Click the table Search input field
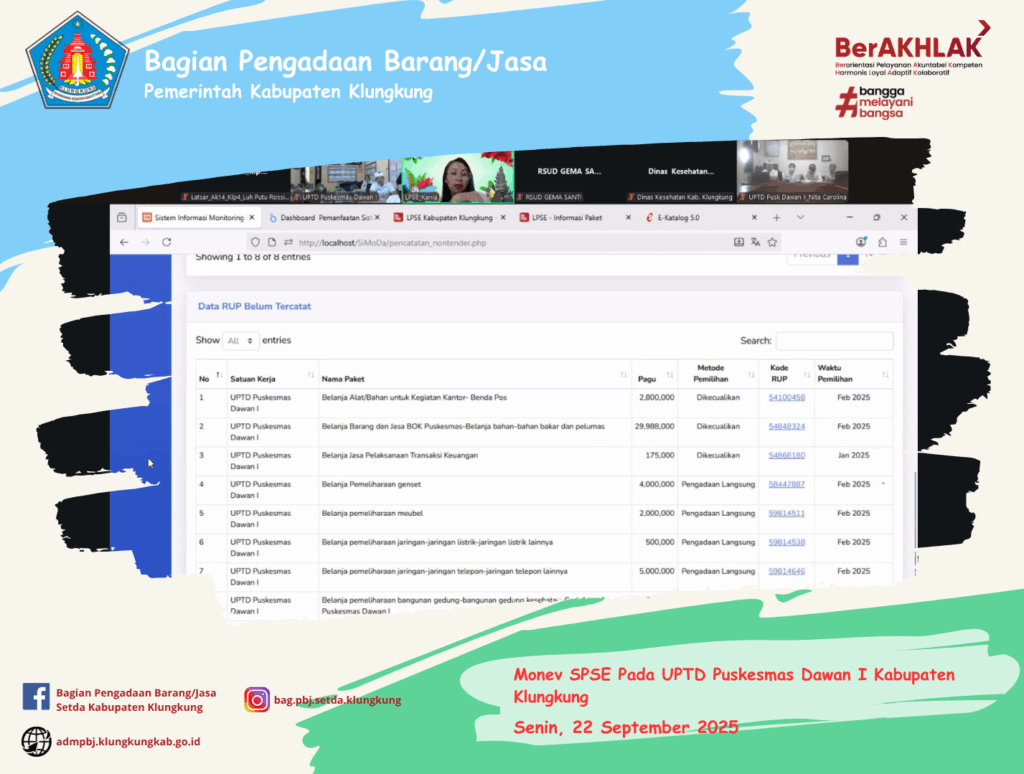 834,341
